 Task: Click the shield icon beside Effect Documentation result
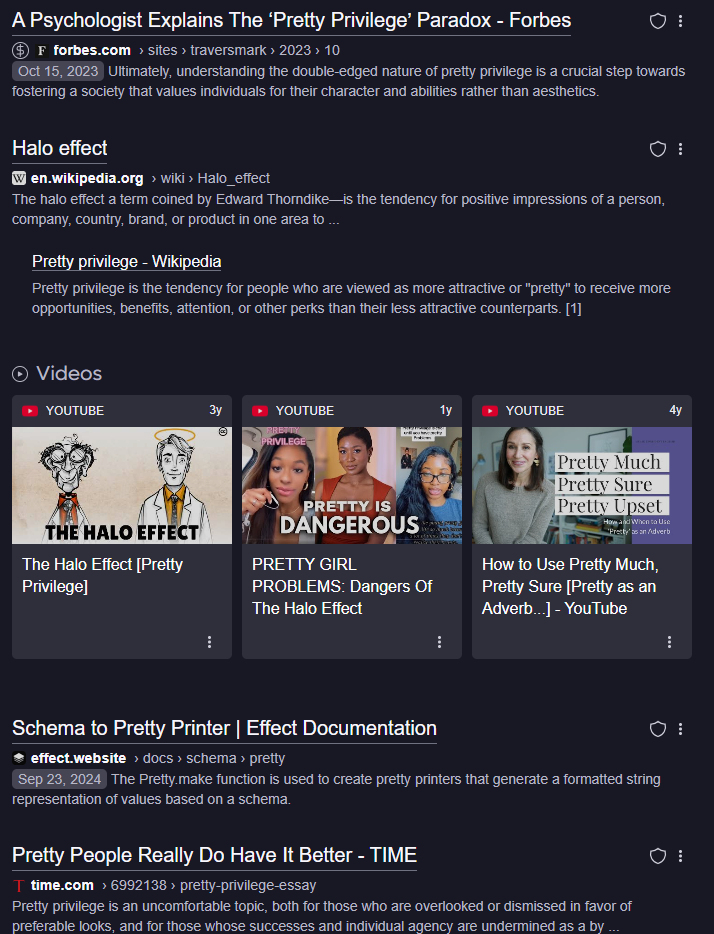[x=658, y=729]
